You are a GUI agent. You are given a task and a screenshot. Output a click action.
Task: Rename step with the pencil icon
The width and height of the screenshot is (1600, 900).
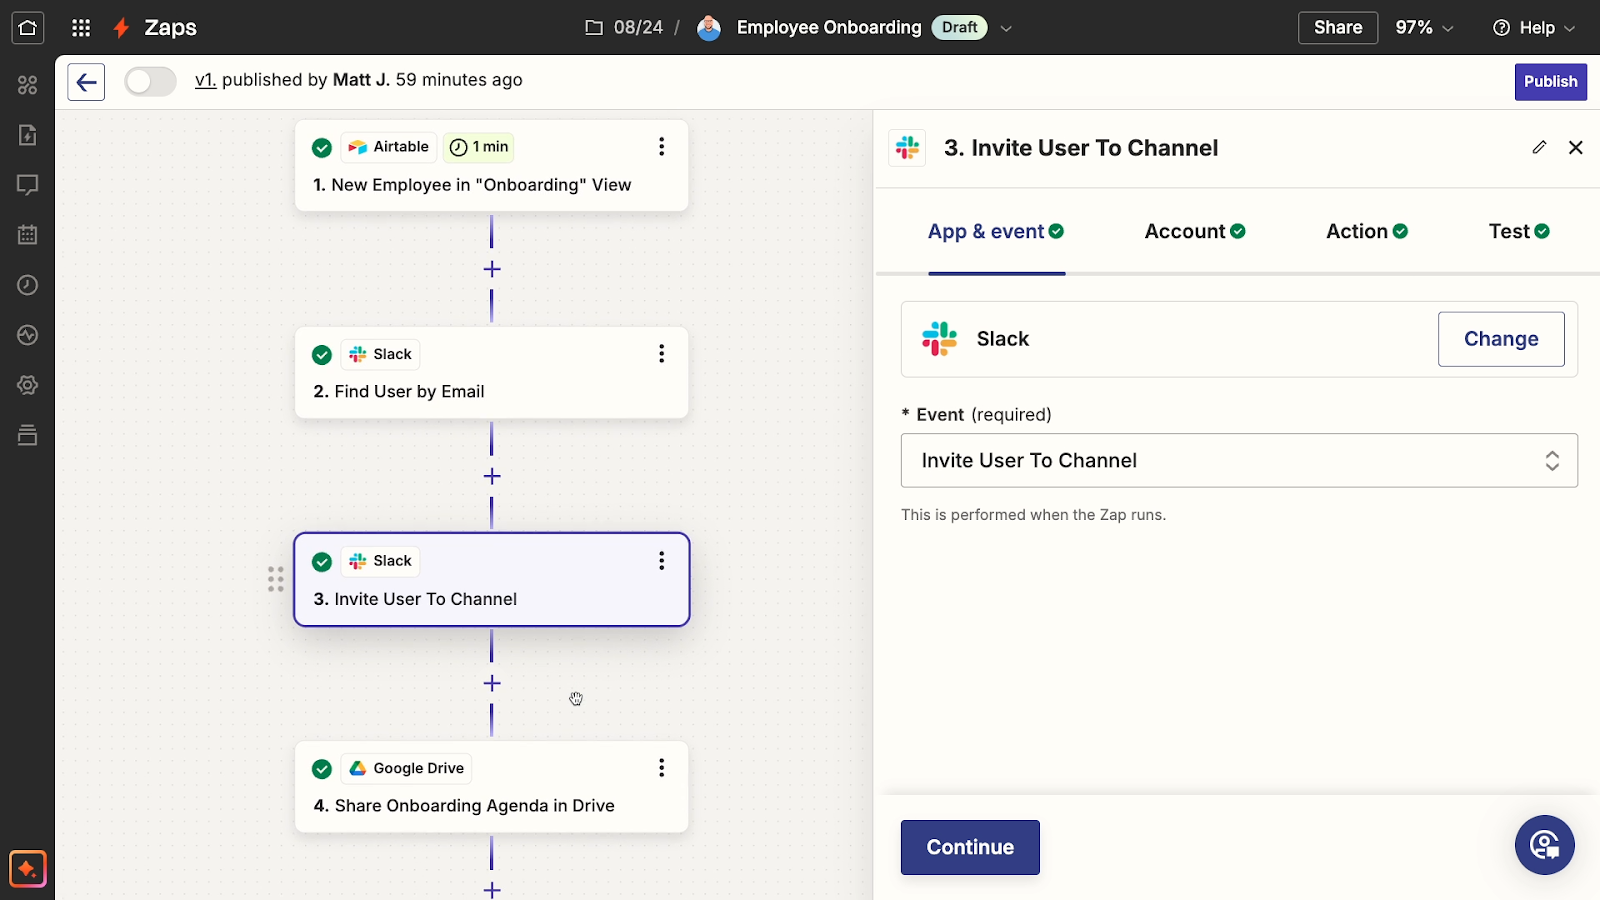click(x=1539, y=147)
